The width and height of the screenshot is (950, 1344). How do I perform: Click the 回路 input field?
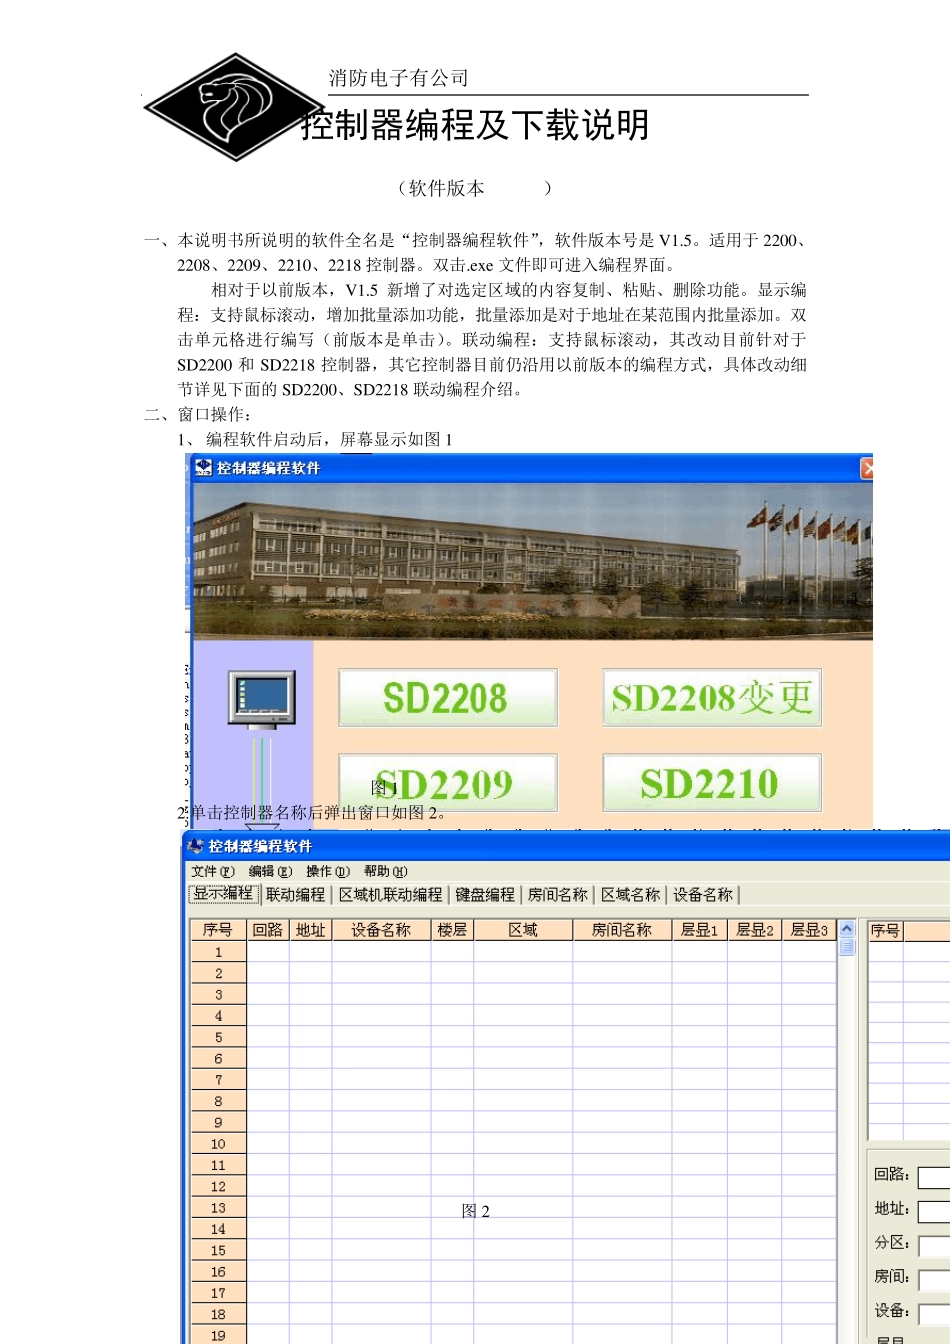point(934,1178)
